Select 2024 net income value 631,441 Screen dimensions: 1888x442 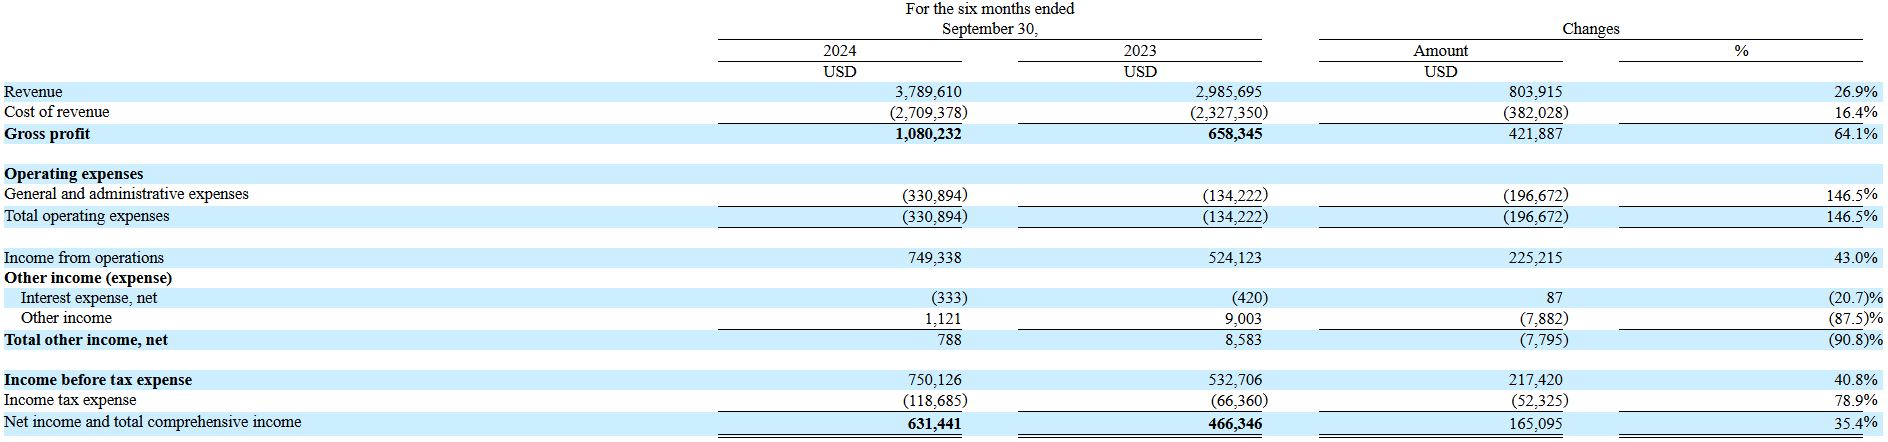point(934,424)
